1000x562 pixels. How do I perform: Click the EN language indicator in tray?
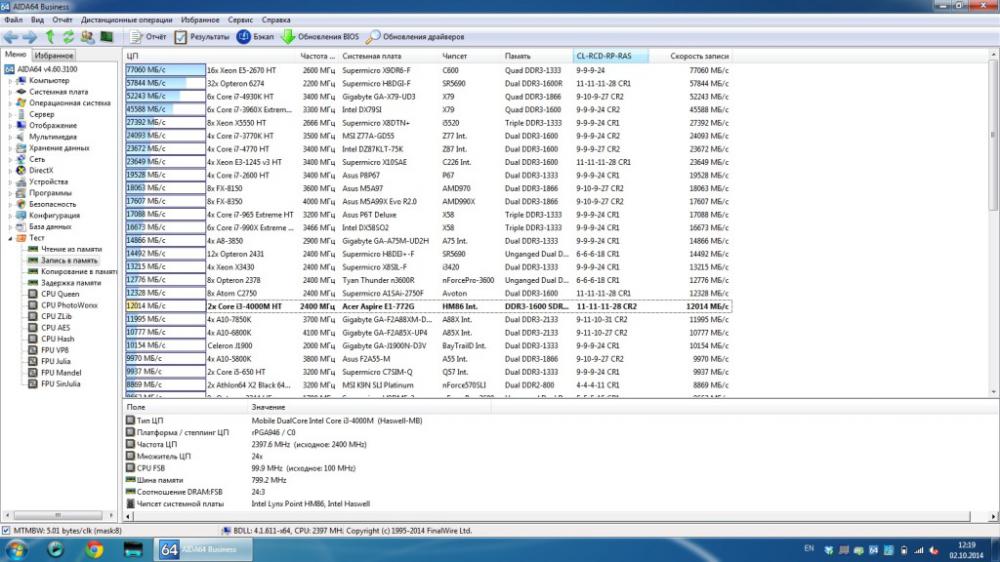pos(809,549)
